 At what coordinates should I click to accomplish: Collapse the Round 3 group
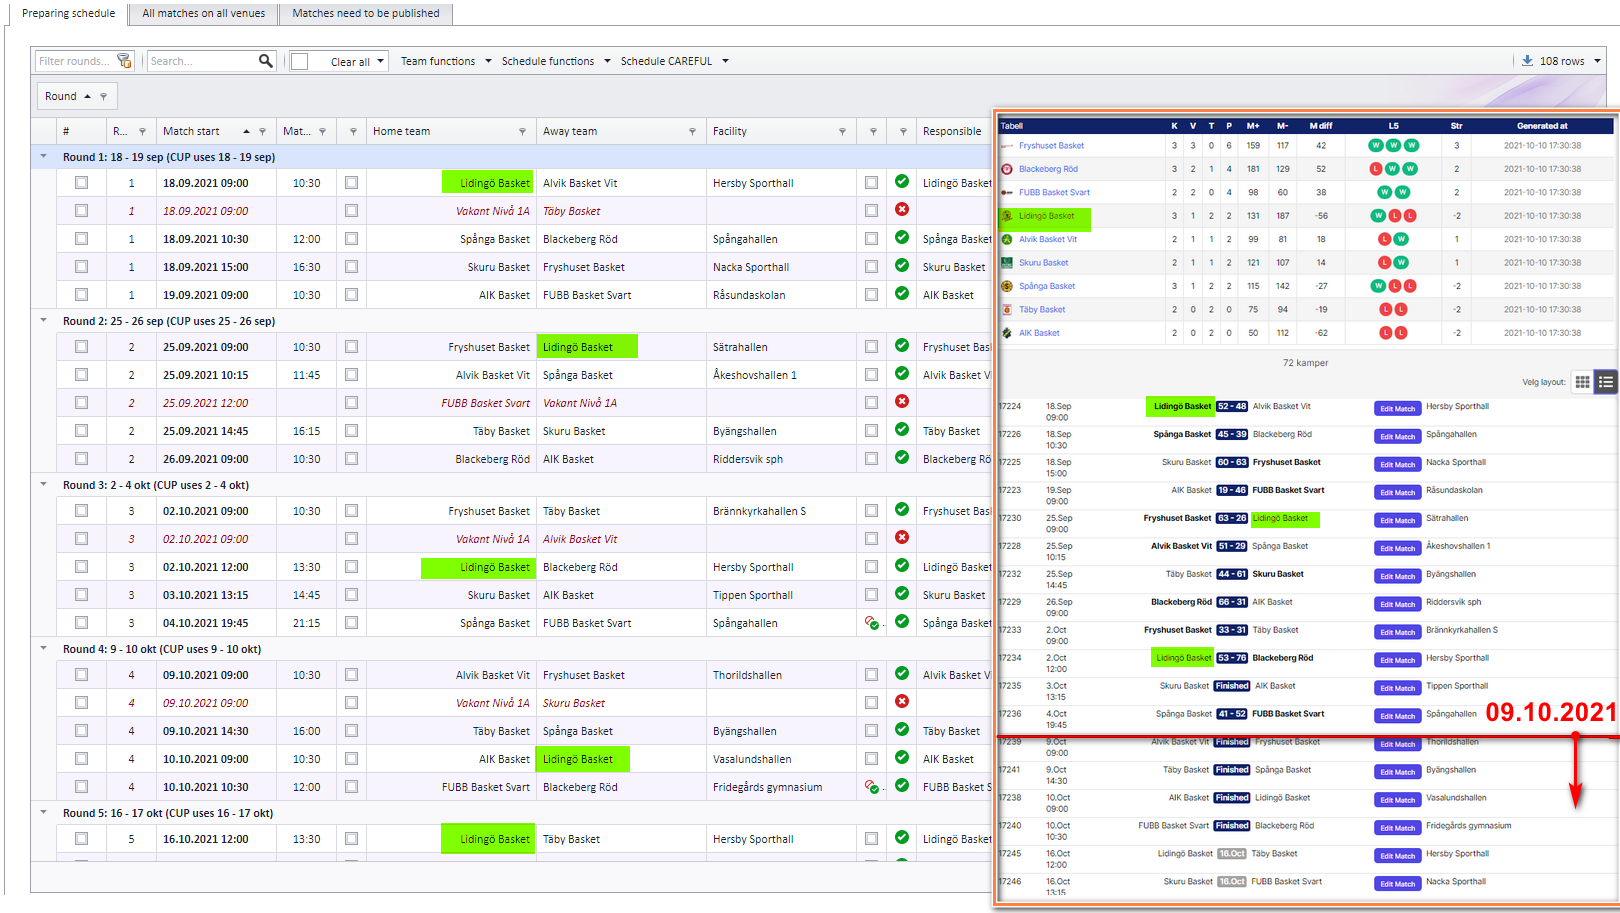point(43,485)
